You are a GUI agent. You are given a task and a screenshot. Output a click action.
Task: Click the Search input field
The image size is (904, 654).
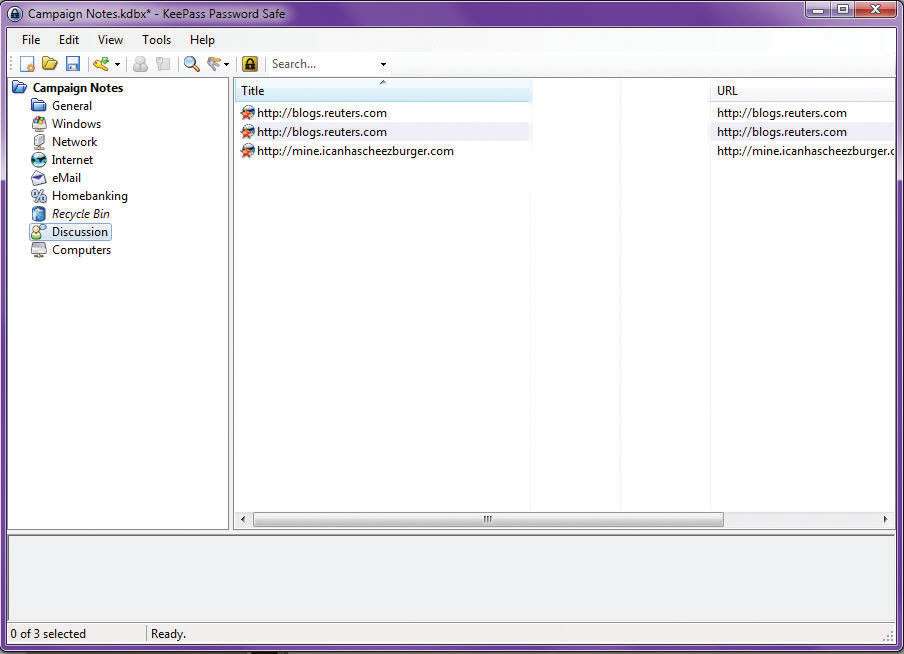coord(322,64)
